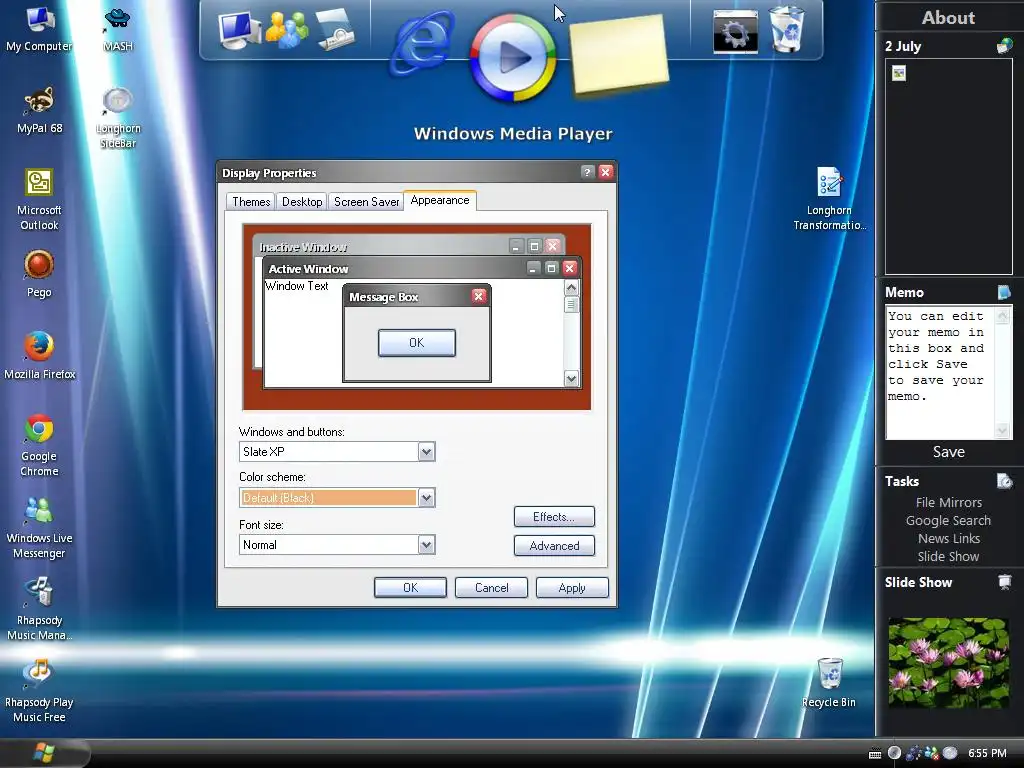Click the on-screen keyboard tray icon

pyautogui.click(x=875, y=754)
